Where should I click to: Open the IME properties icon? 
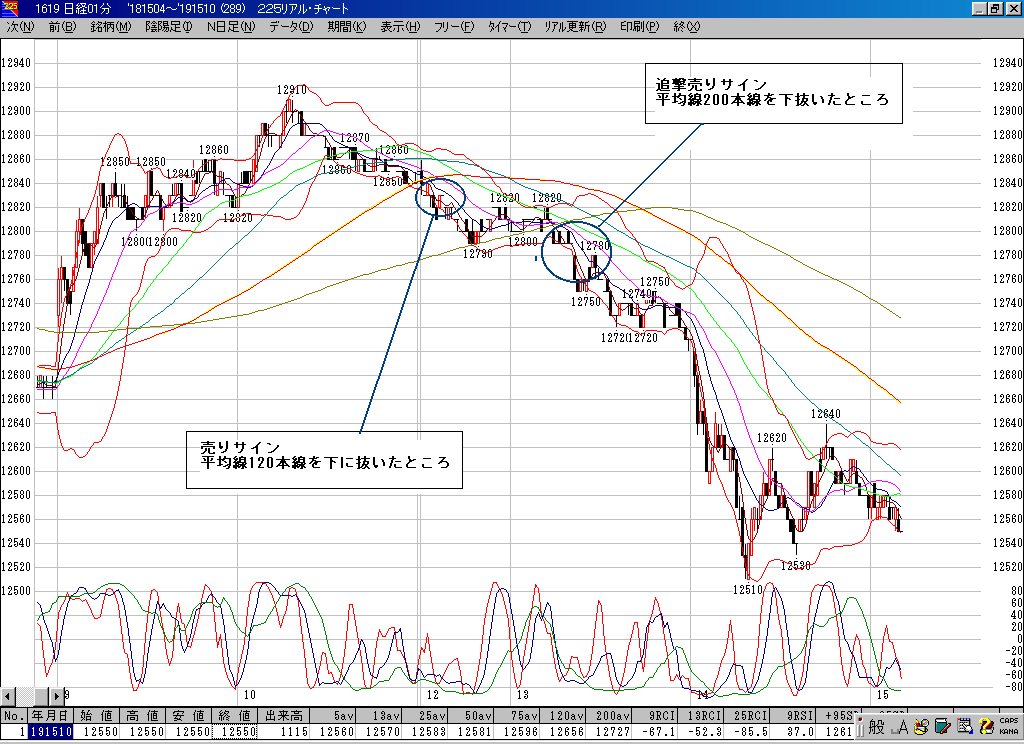point(963,727)
